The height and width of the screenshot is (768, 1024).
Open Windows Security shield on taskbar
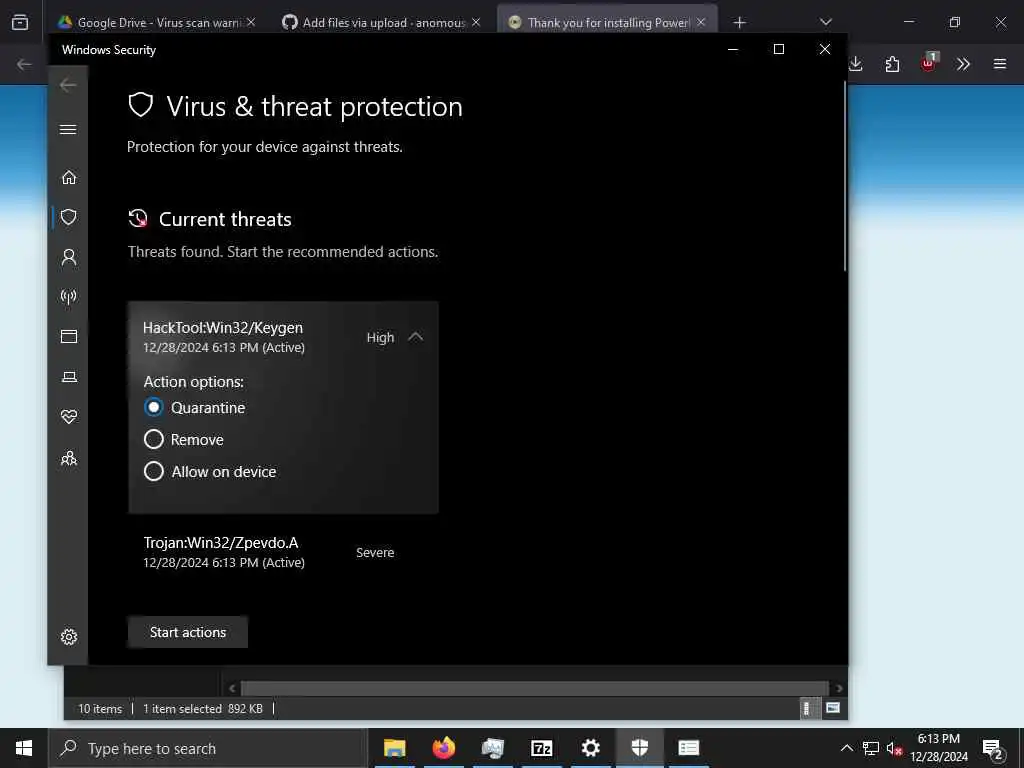pos(639,748)
